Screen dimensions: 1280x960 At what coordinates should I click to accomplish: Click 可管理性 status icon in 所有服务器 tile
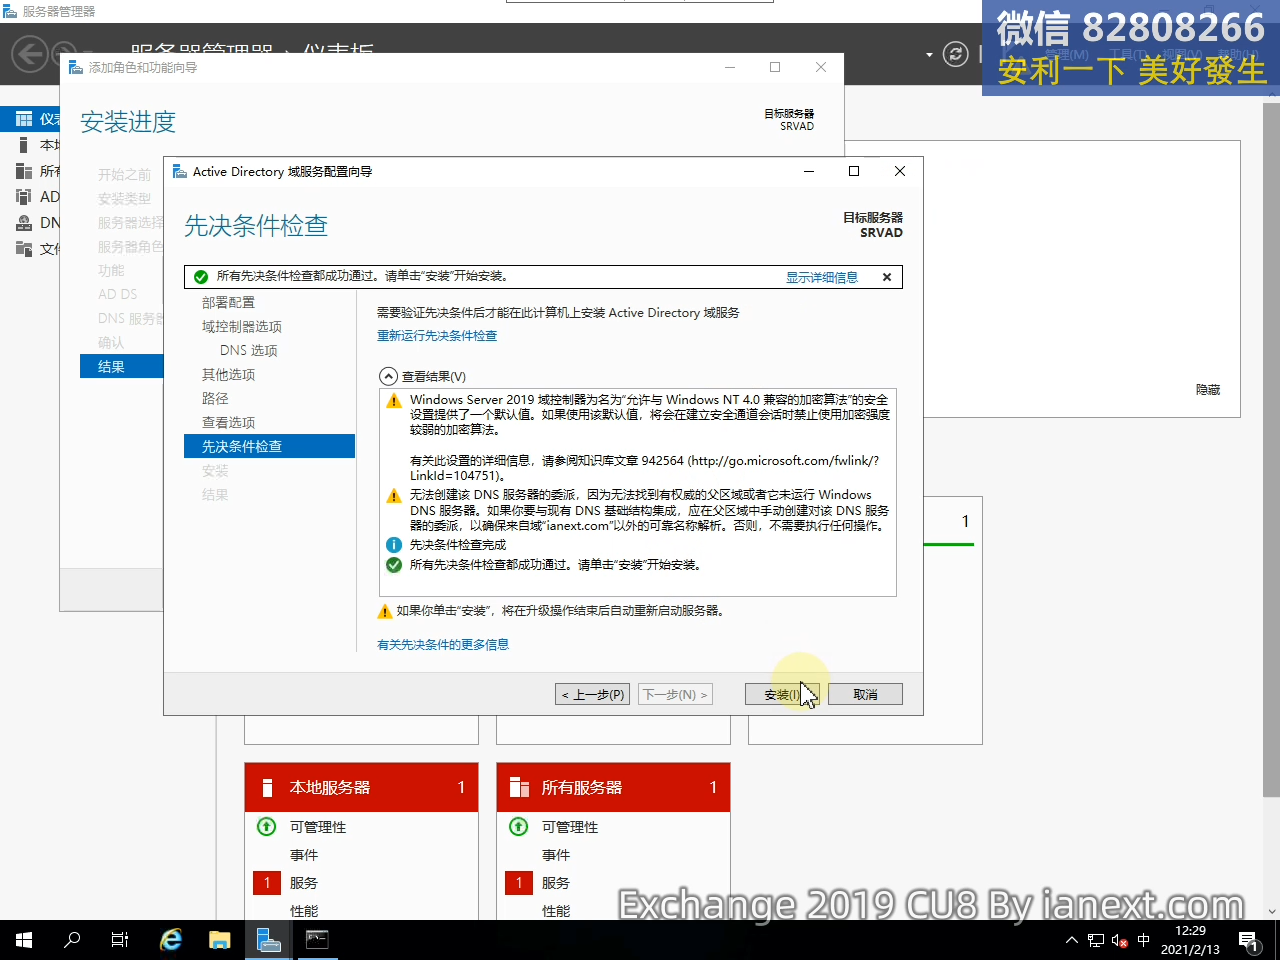pos(518,826)
